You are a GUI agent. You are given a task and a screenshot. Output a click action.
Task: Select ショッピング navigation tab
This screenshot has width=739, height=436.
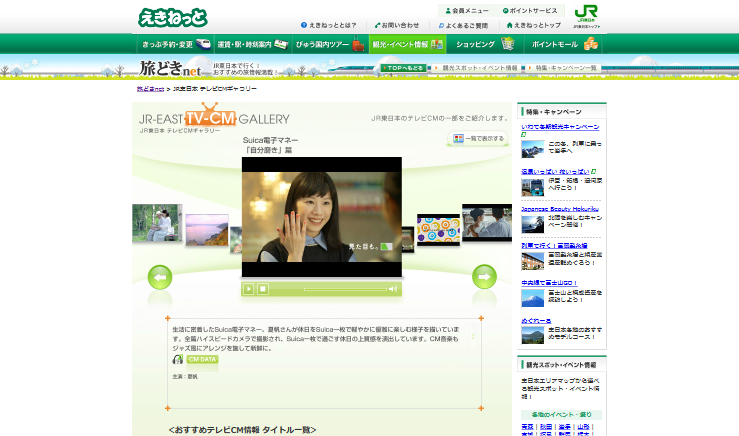485,44
